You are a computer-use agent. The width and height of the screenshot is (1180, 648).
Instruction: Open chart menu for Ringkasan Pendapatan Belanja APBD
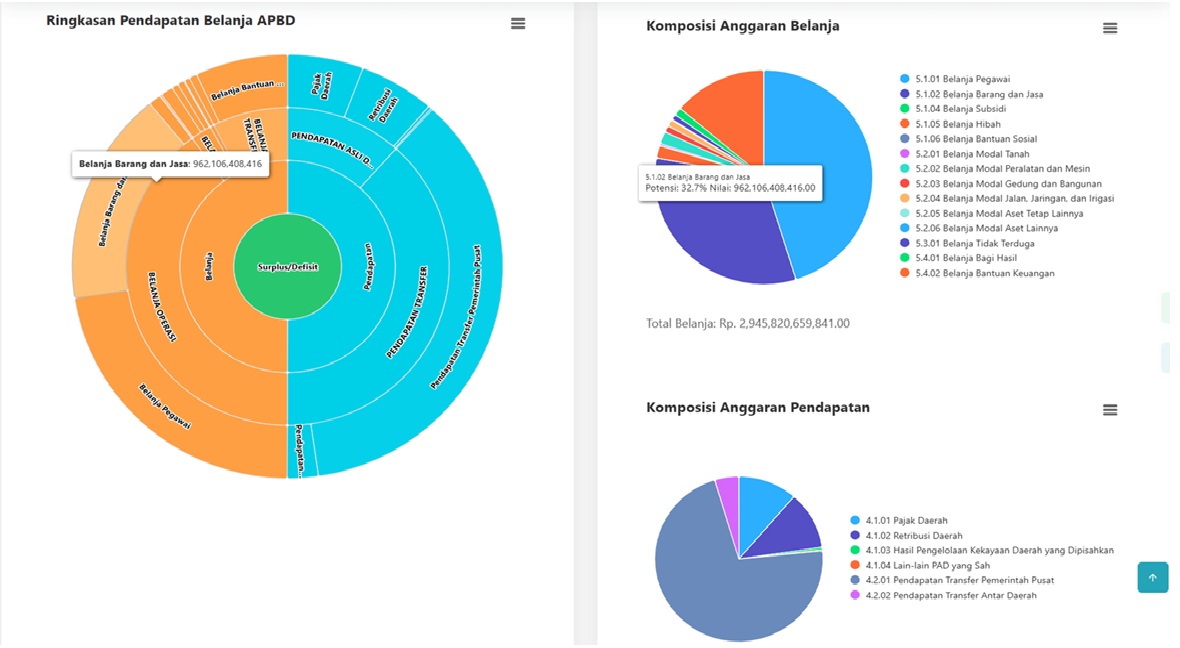pyautogui.click(x=518, y=24)
